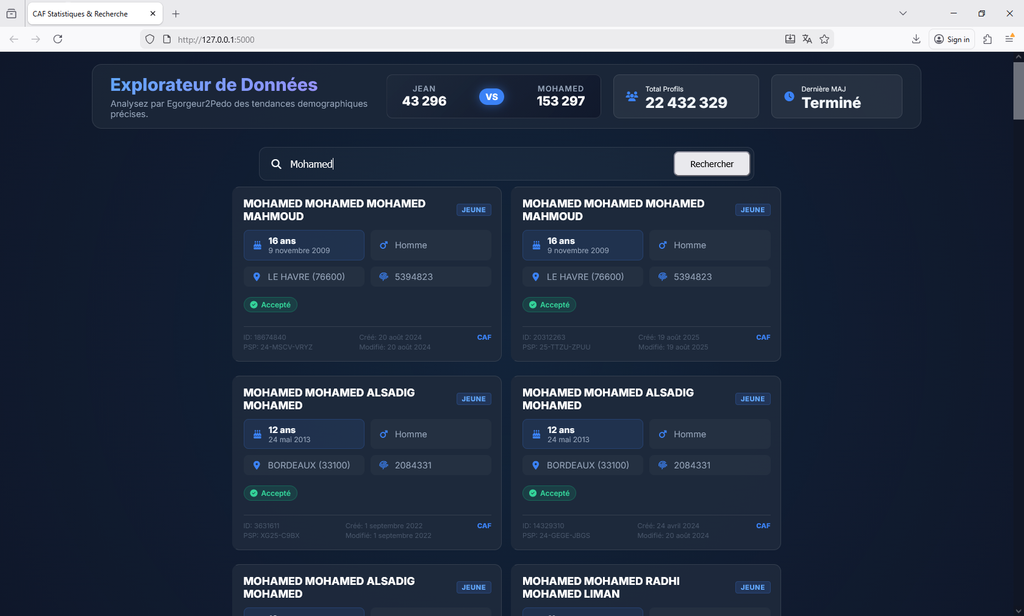Open the browser hamburger application menu
This screenshot has height=616, width=1024.
click(1010, 39)
